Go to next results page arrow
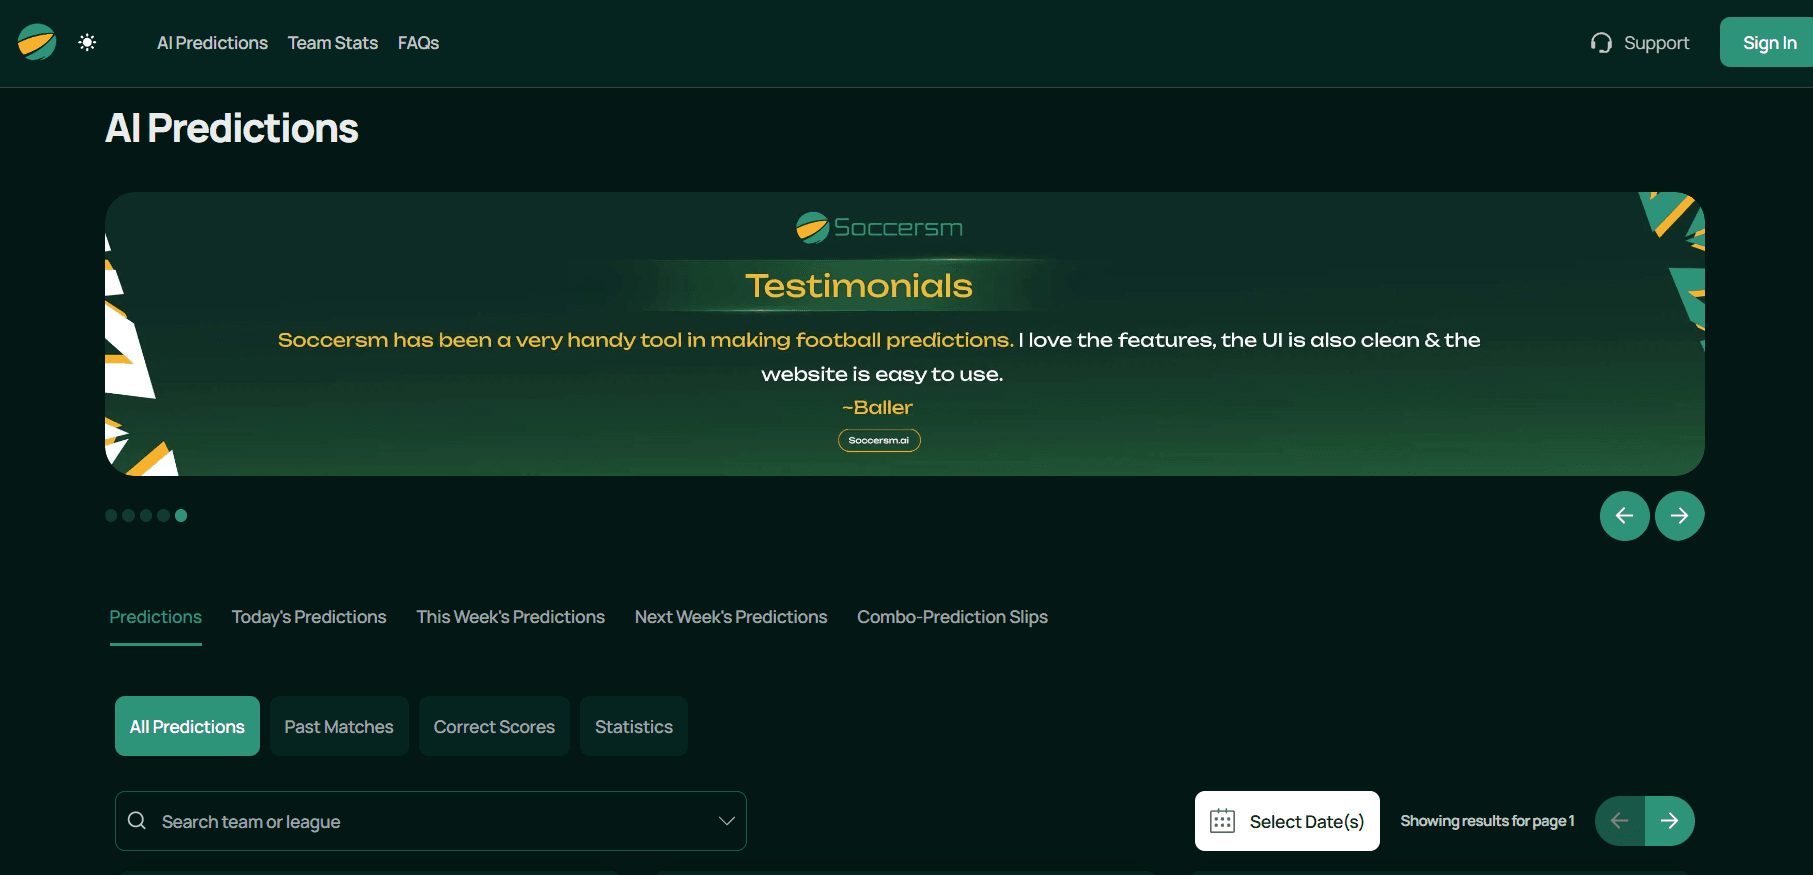1813x875 pixels. [x=1670, y=821]
